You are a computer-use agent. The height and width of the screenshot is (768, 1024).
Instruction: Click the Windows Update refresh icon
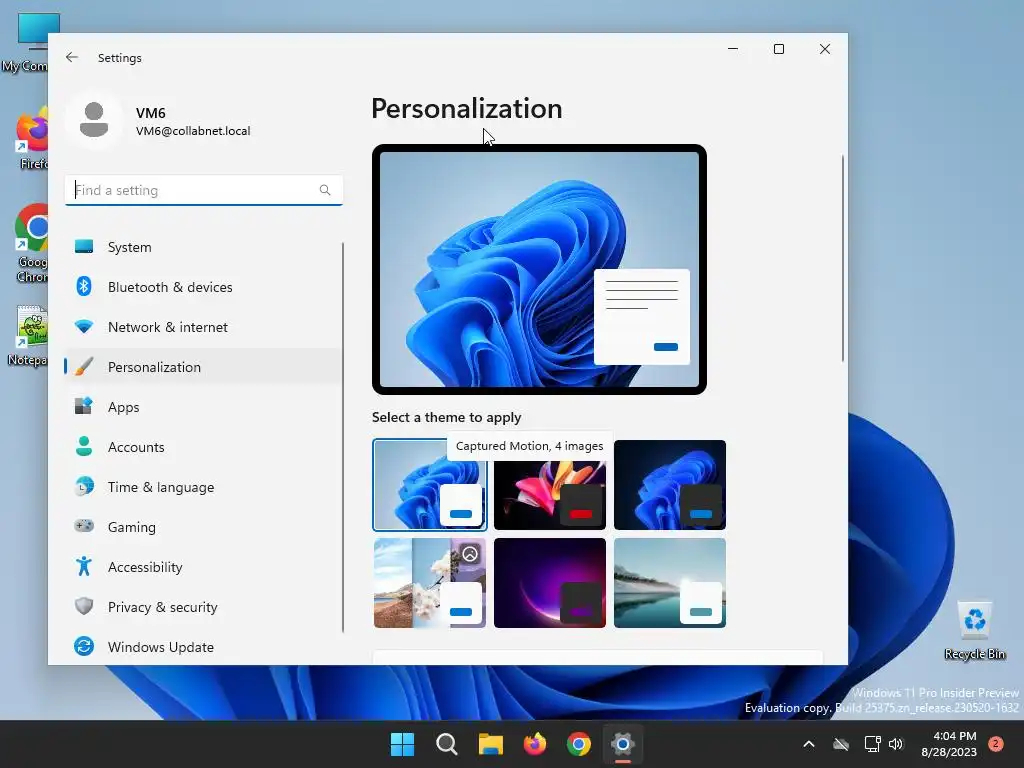(x=84, y=647)
